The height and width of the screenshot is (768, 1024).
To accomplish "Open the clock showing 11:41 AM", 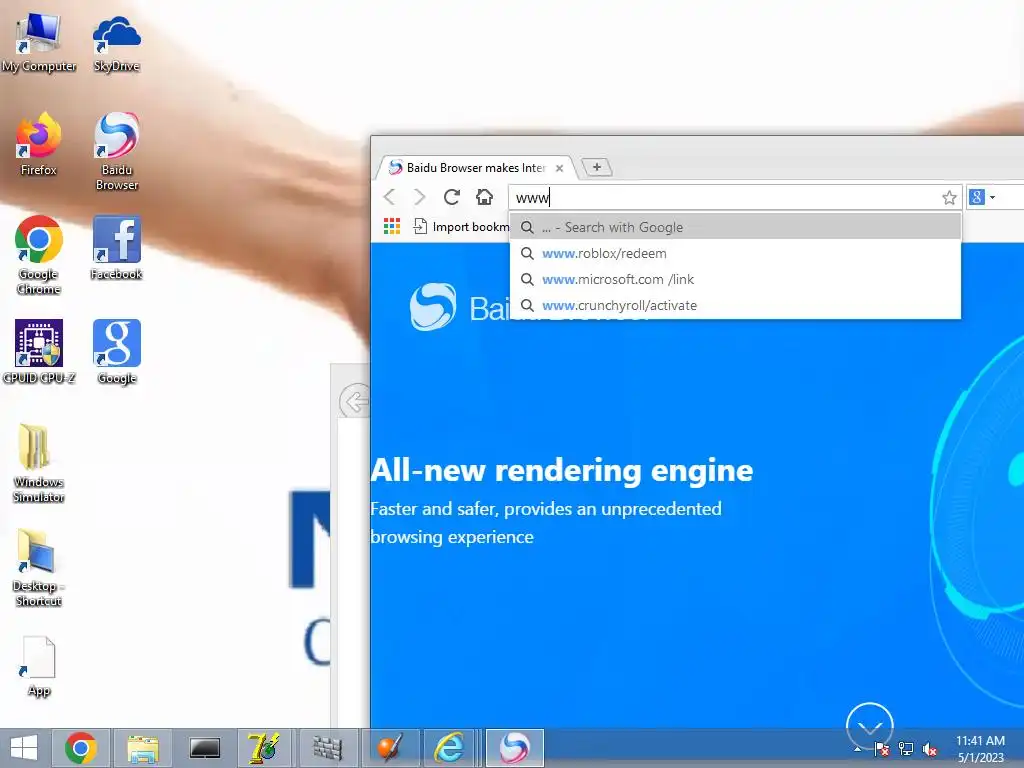I will [x=980, y=749].
